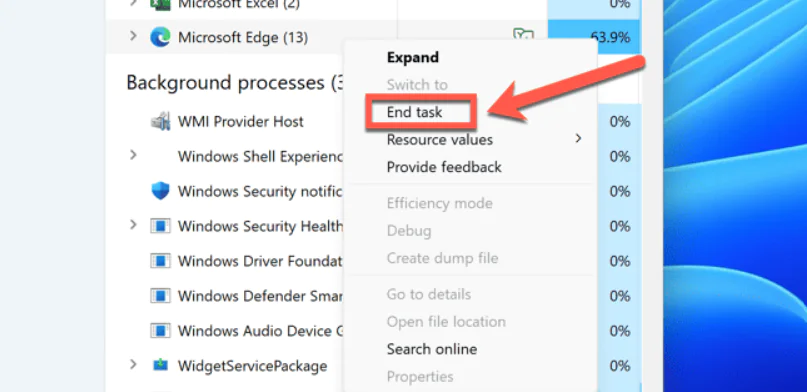The image size is (807, 392).
Task: Click the Windows Audio Device Graph icon
Action: point(160,331)
